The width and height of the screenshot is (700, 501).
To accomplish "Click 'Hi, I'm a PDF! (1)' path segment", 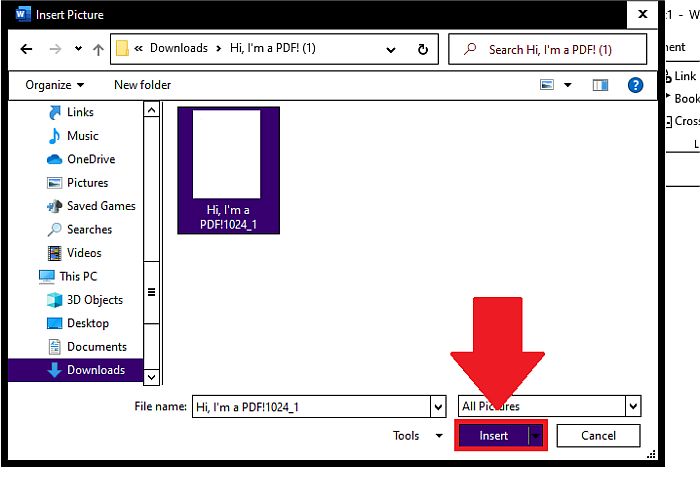I will [x=273, y=48].
